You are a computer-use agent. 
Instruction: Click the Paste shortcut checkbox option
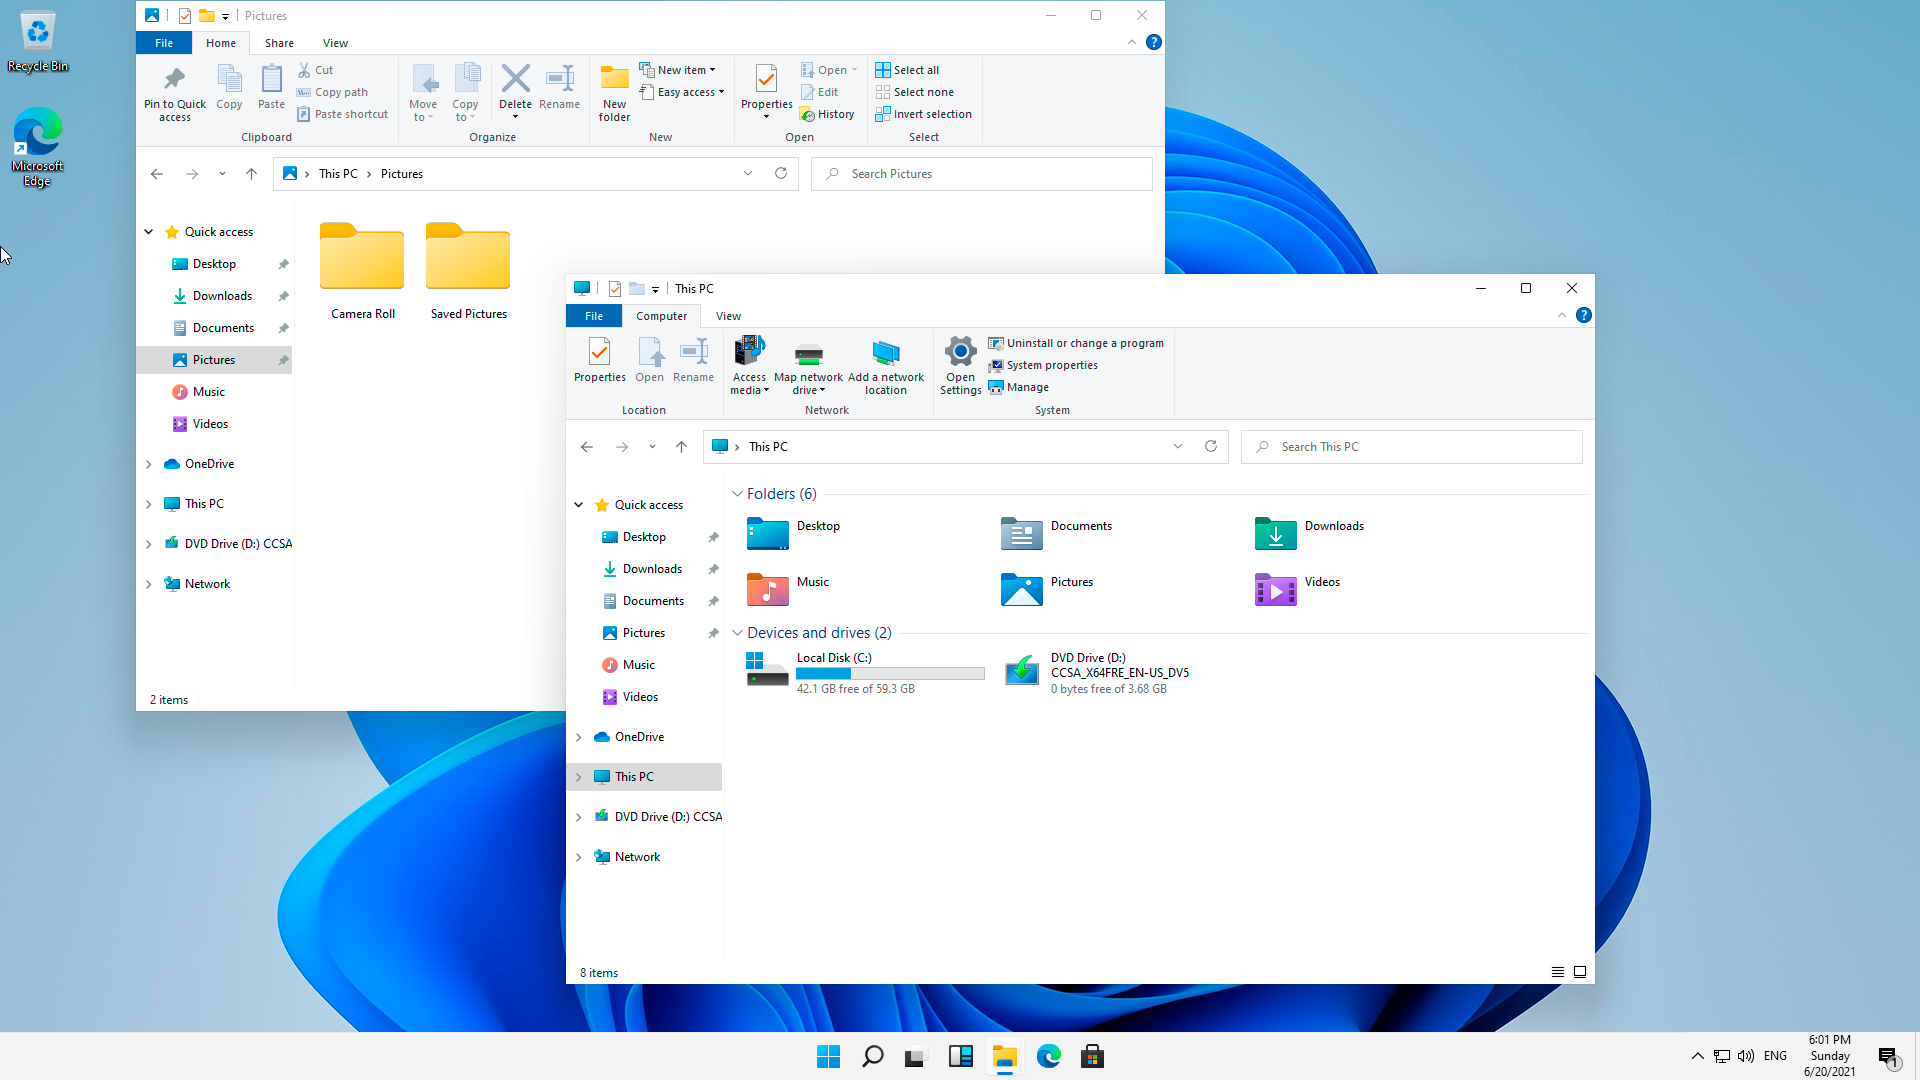[340, 113]
